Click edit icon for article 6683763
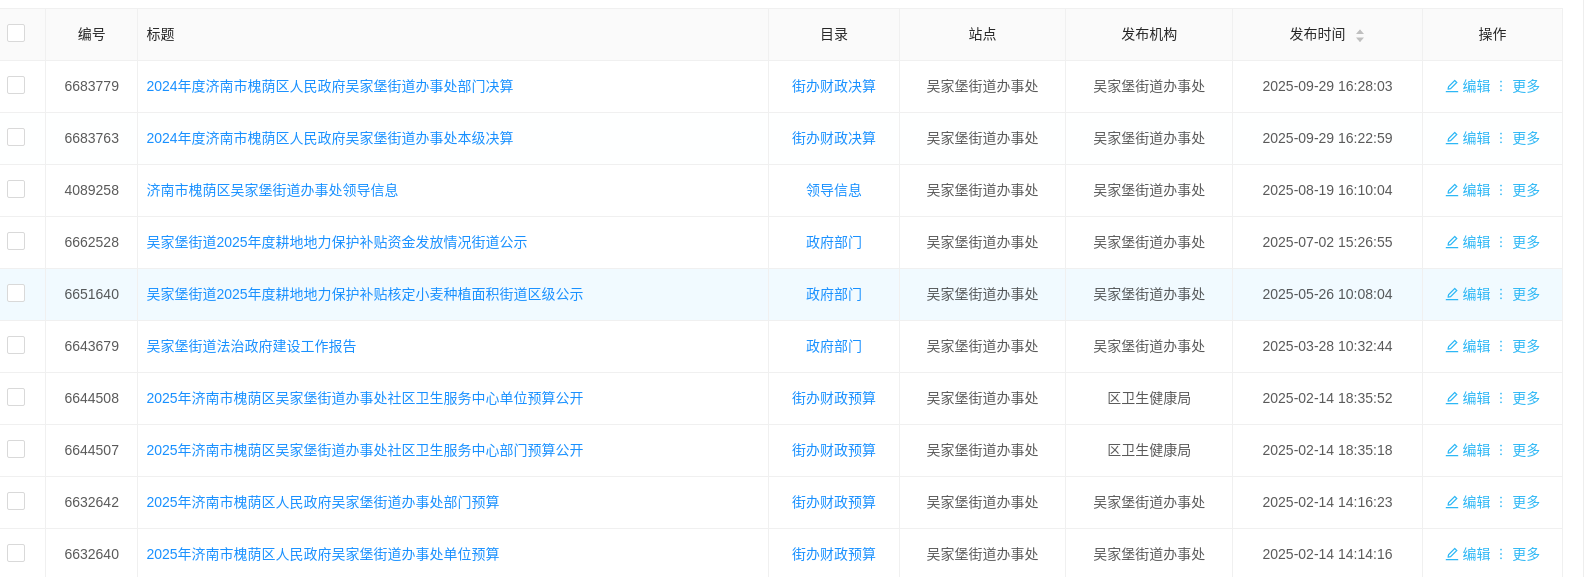 point(1452,139)
